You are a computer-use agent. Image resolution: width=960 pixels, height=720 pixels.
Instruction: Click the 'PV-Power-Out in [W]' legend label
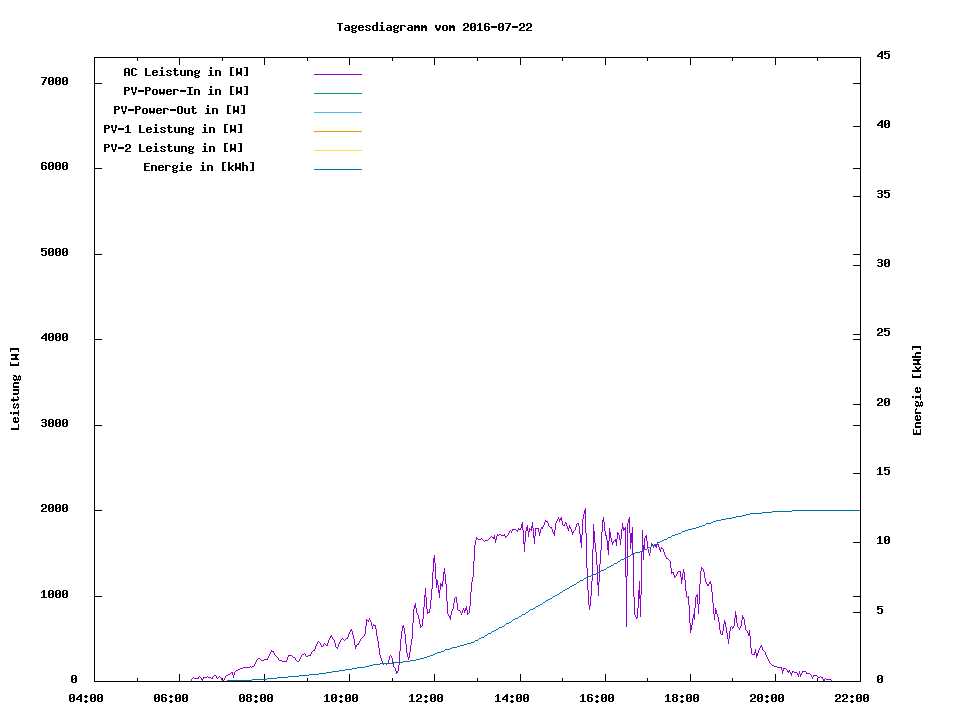click(180, 110)
